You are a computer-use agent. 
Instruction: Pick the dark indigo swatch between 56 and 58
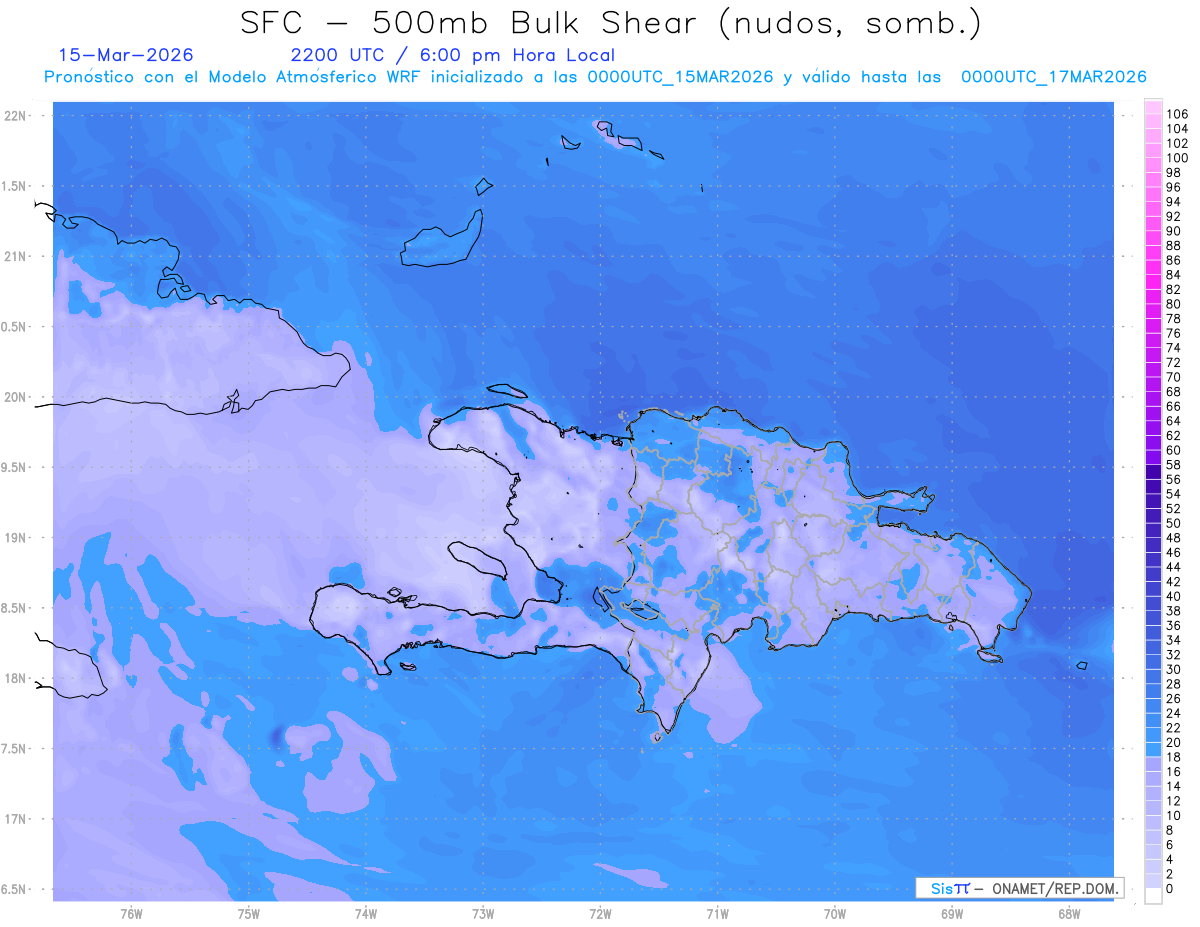click(x=1153, y=472)
